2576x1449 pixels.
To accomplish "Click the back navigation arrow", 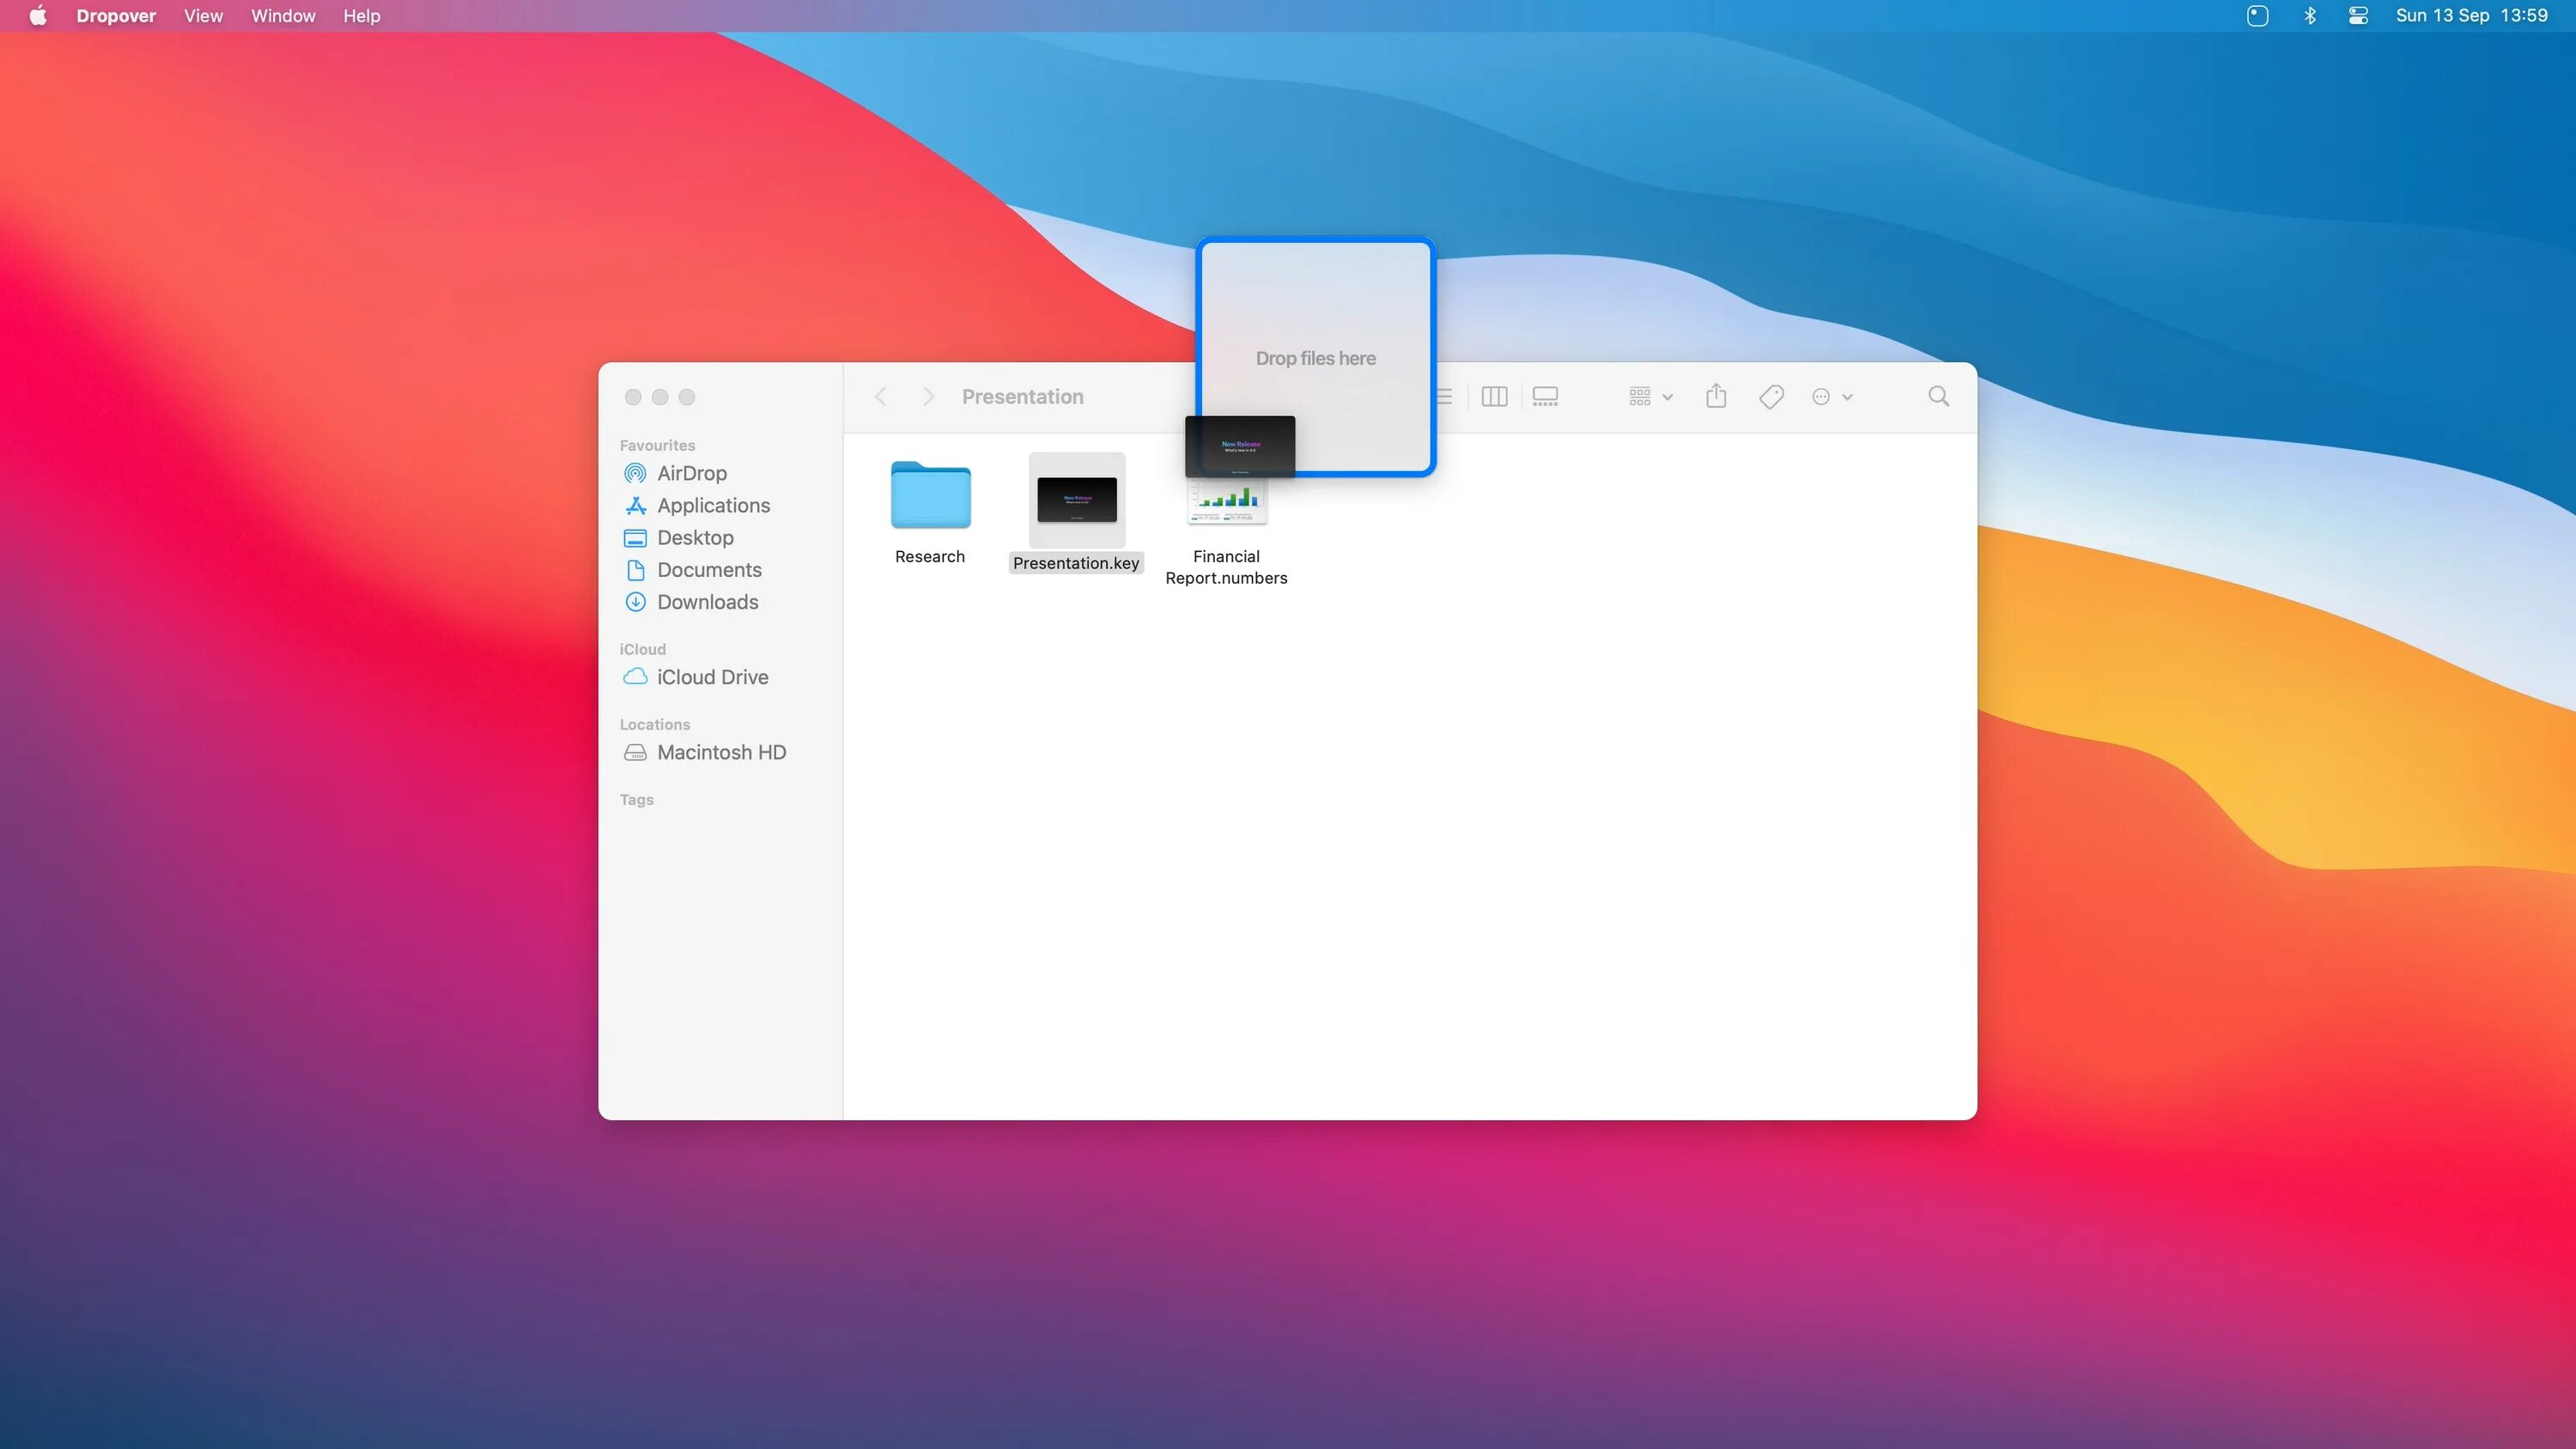I will pos(880,396).
